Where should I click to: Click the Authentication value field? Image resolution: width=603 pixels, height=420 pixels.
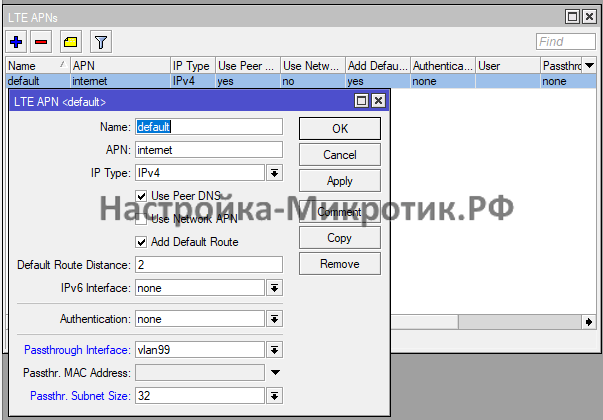(x=200, y=319)
